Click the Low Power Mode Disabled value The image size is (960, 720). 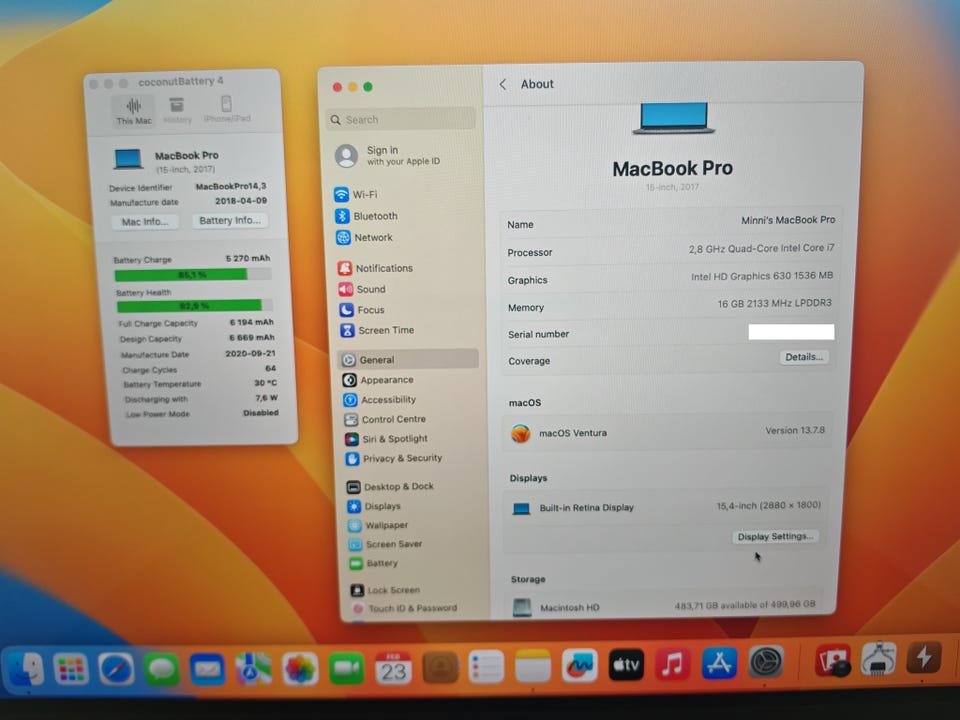click(x=261, y=413)
